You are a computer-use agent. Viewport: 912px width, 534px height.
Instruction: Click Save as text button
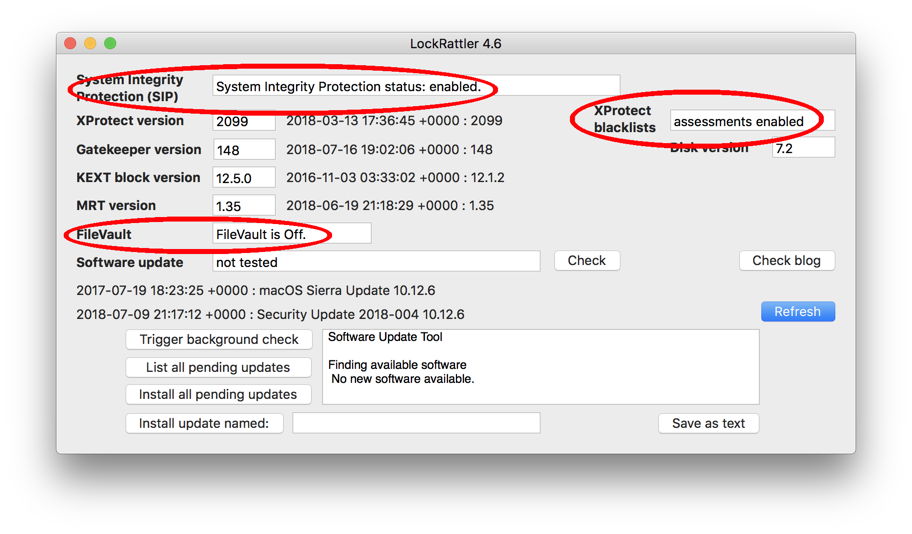(708, 423)
